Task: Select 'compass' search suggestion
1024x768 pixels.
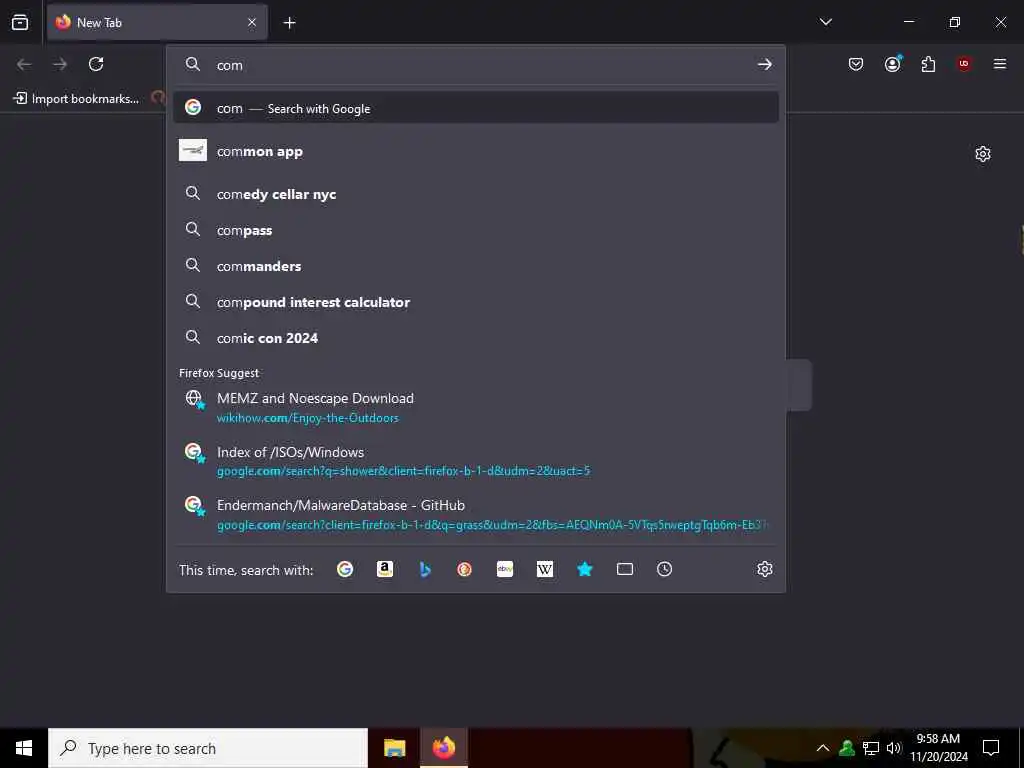Action: [475, 230]
